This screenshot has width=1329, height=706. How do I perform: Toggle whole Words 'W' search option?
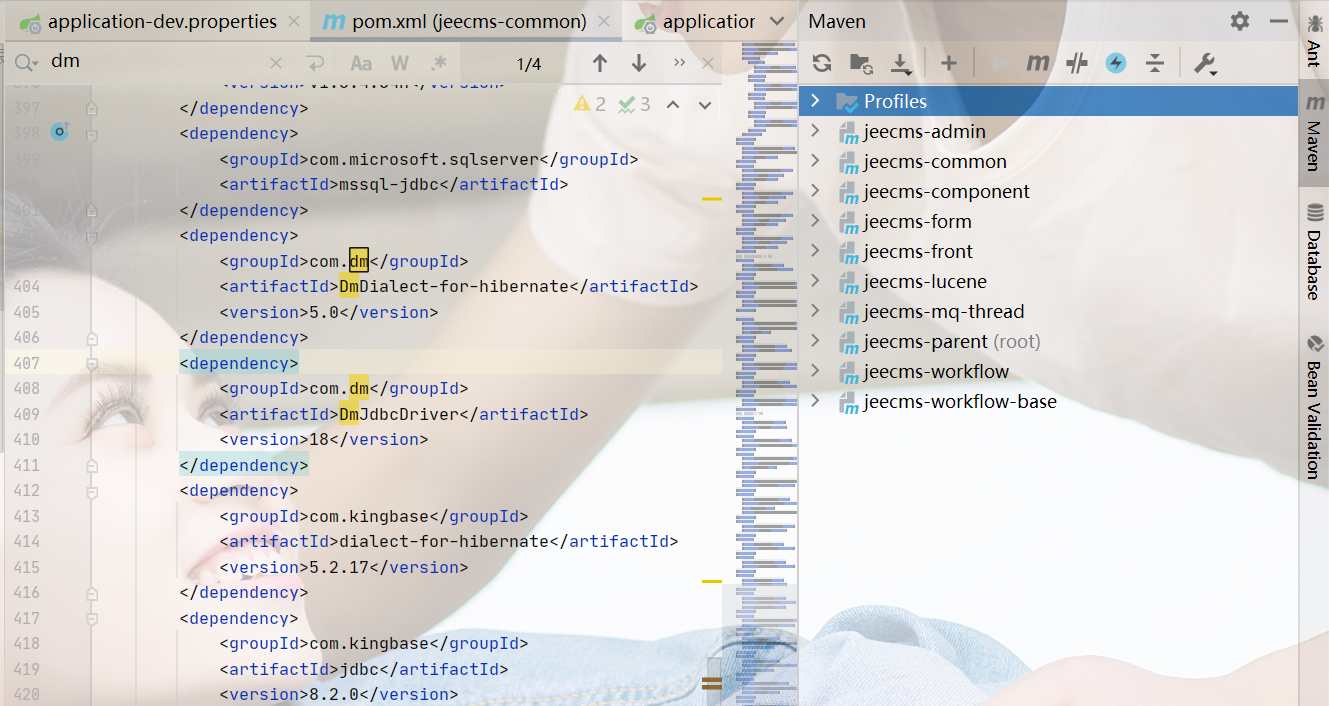coord(400,63)
